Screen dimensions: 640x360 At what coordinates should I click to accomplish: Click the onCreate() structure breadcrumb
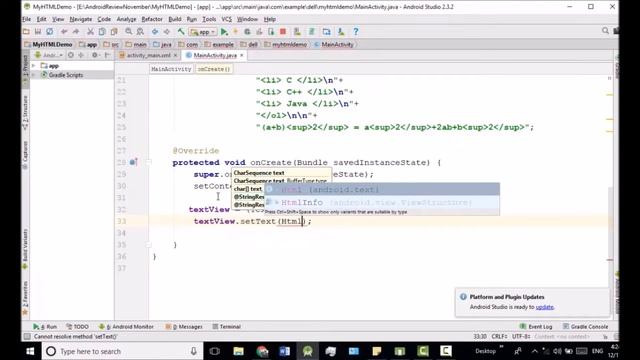214,69
